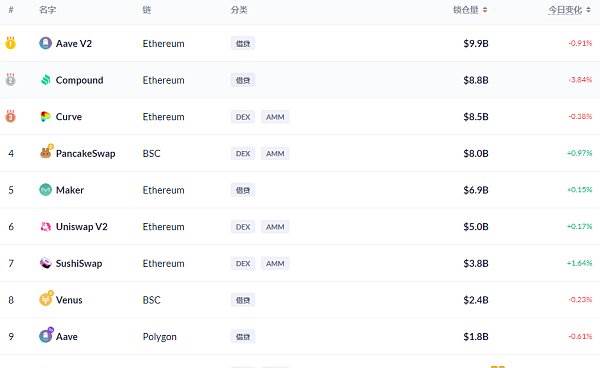600x368 pixels.
Task: Click the lending tag in Aave V2 row
Action: (243, 44)
